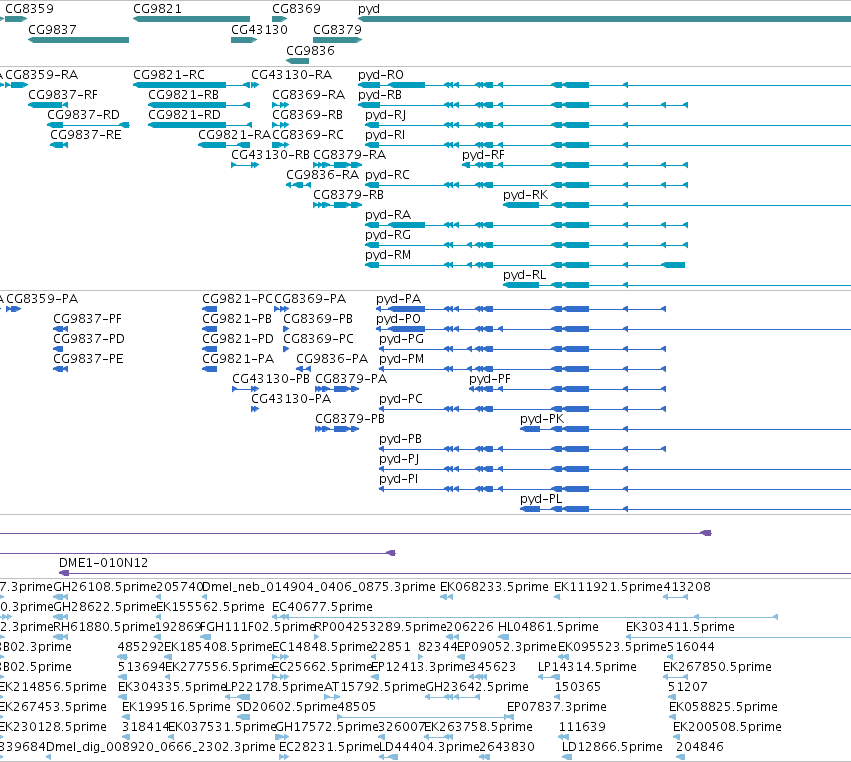Screen dimensions: 851x762
Task: Click transcript CG8379-RB label
Action: [348, 194]
